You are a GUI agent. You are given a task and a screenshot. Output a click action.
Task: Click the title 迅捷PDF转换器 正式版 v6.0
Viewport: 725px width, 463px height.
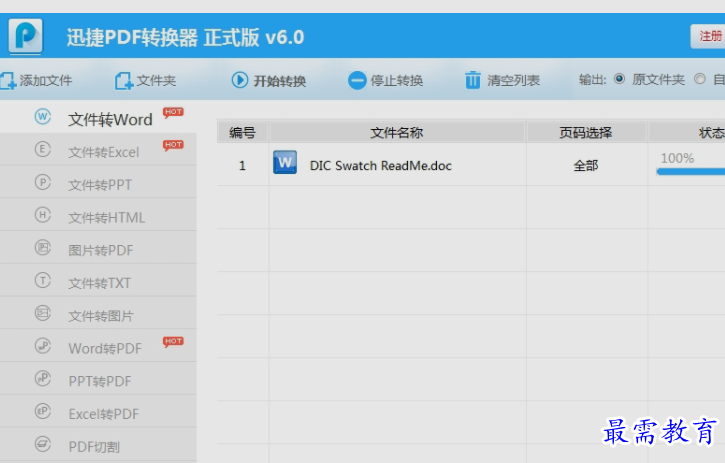(x=185, y=37)
